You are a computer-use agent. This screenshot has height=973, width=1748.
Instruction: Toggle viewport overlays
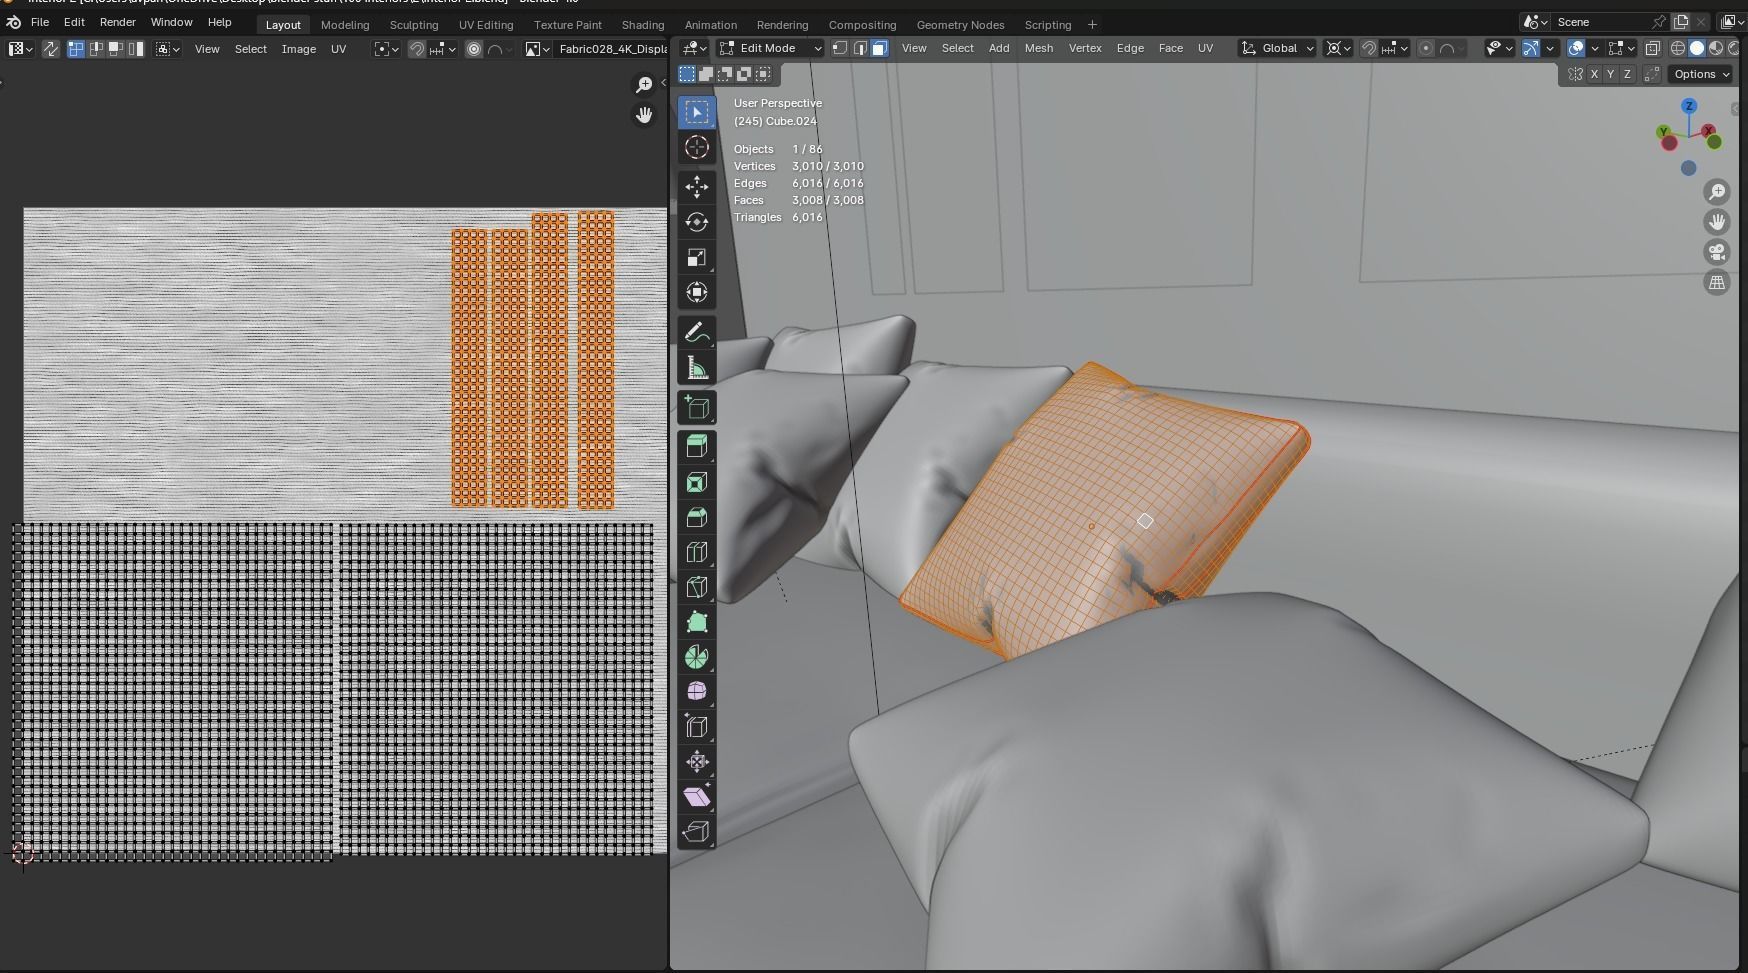(1576, 48)
